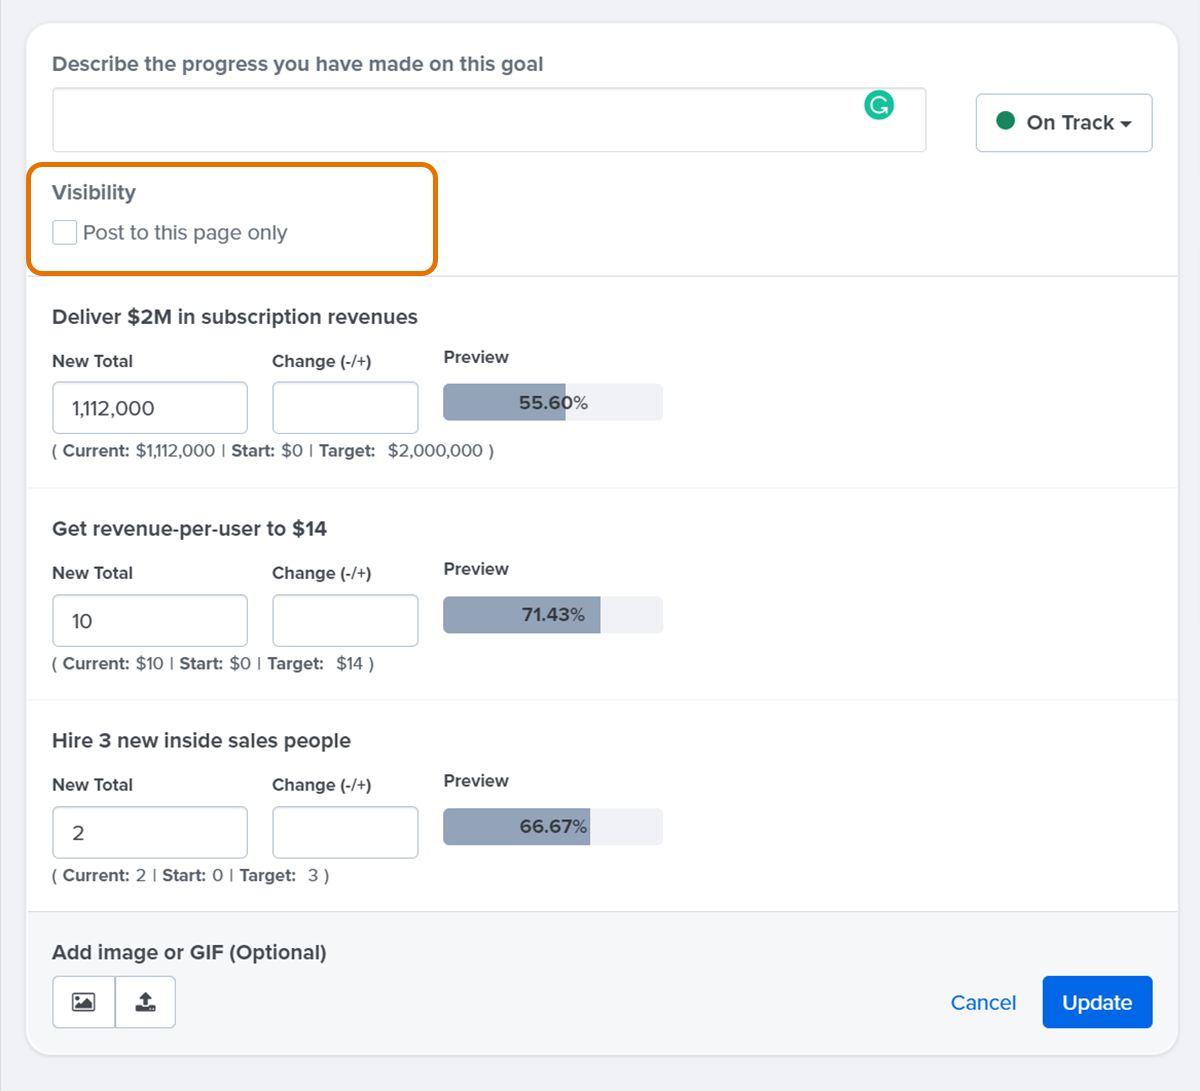This screenshot has width=1200, height=1091.
Task: Select the image gallery icon
Action: pos(83,1001)
